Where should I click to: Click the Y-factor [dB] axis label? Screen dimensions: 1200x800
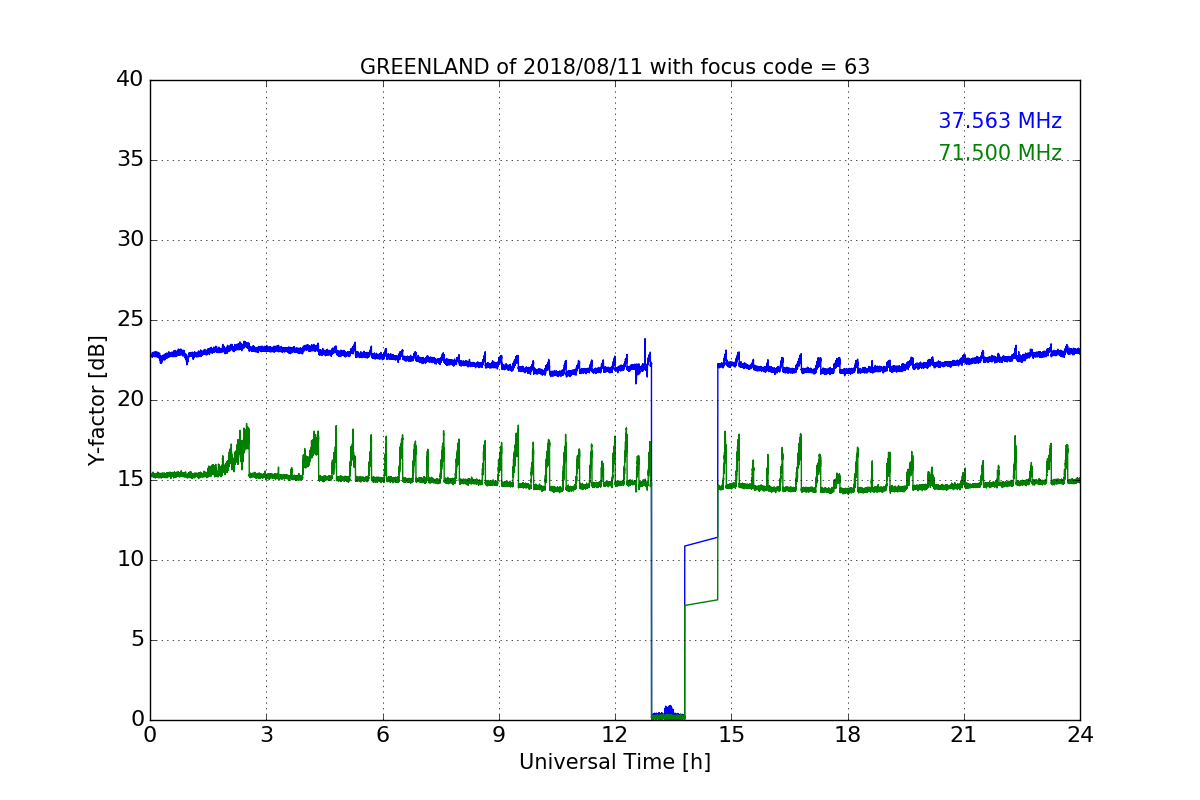click(x=96, y=400)
